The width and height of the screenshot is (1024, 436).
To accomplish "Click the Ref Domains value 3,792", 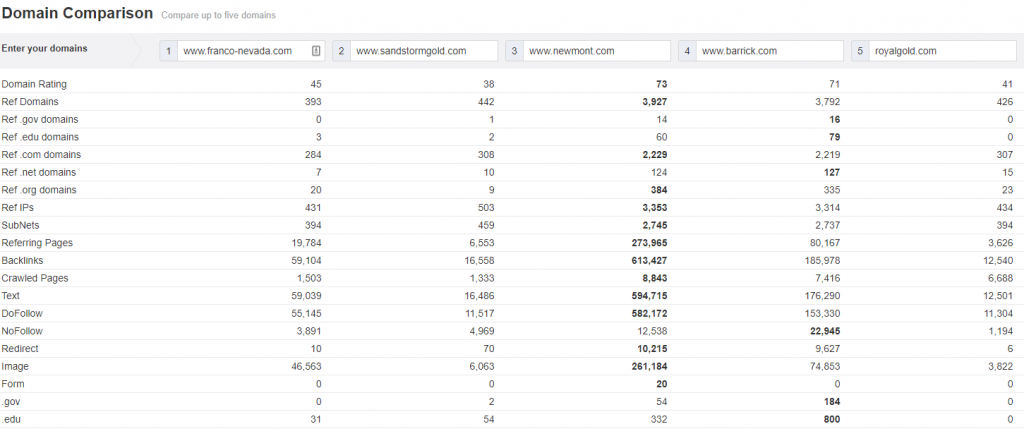I will point(827,102).
